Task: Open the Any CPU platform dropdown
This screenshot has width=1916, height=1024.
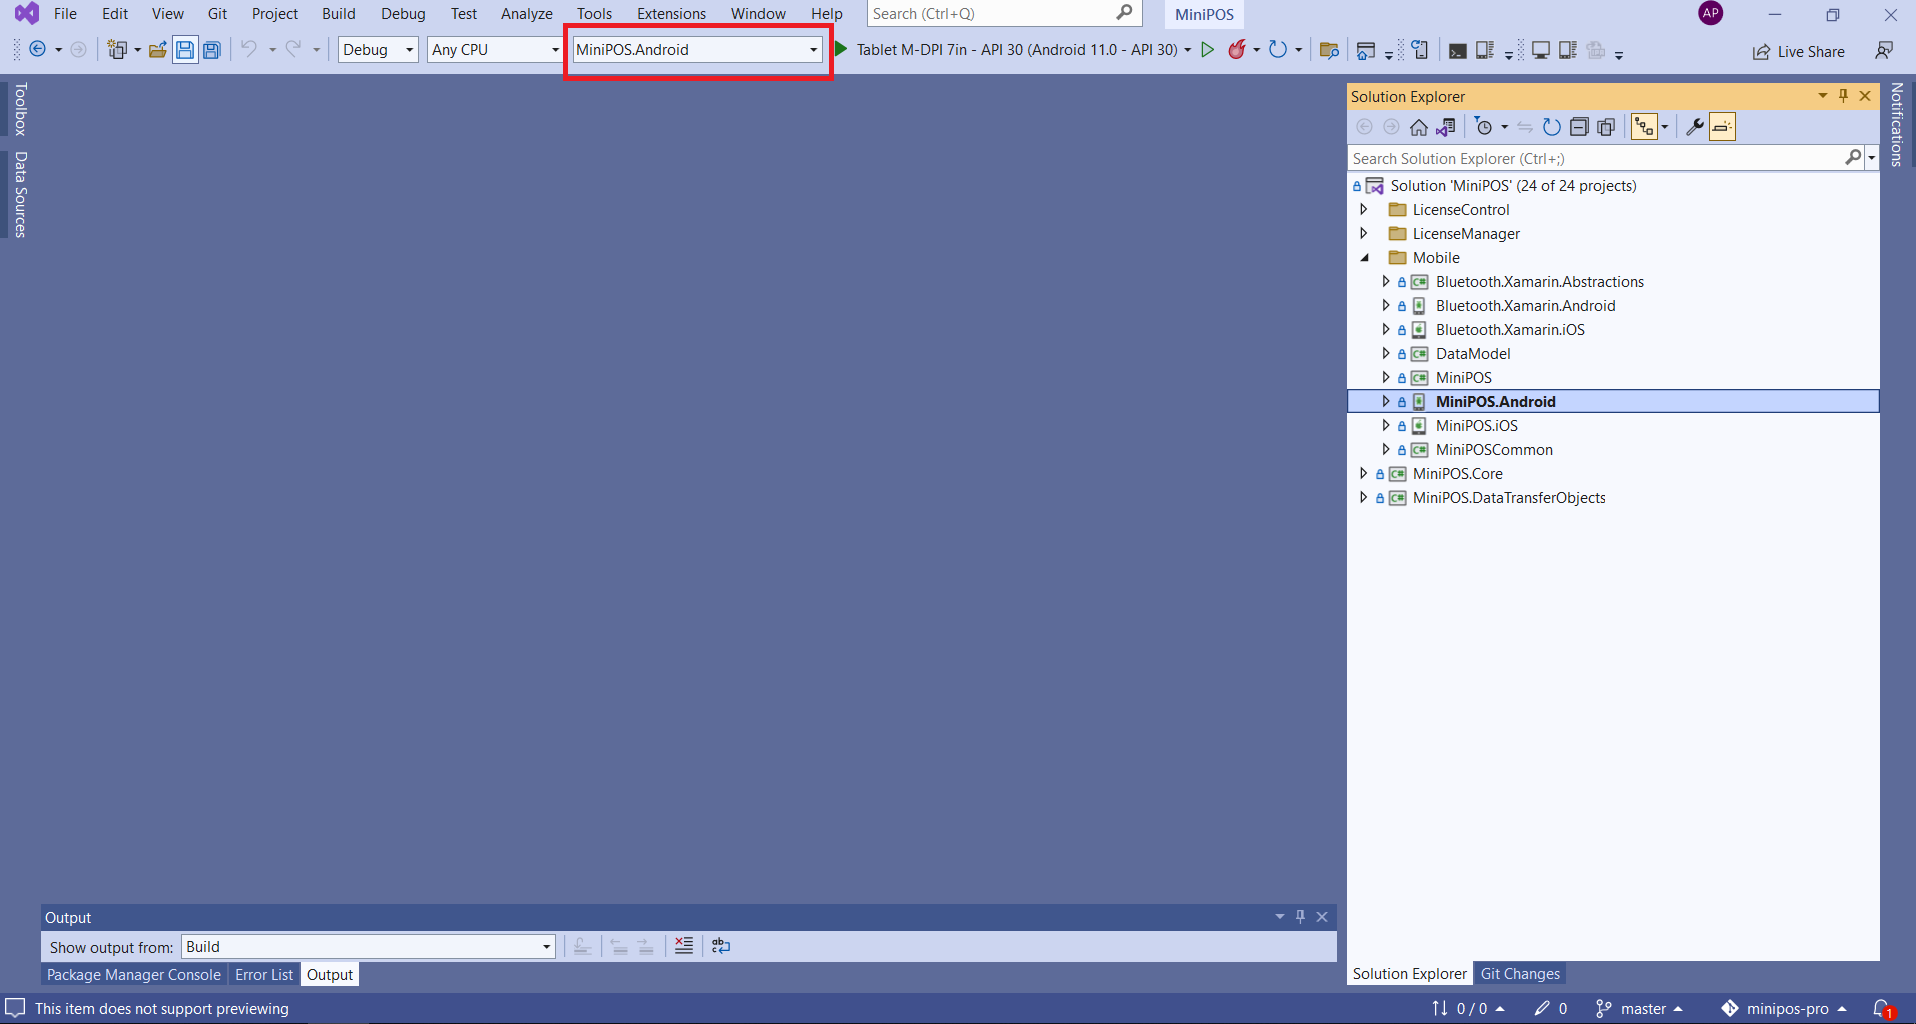Action: (495, 49)
